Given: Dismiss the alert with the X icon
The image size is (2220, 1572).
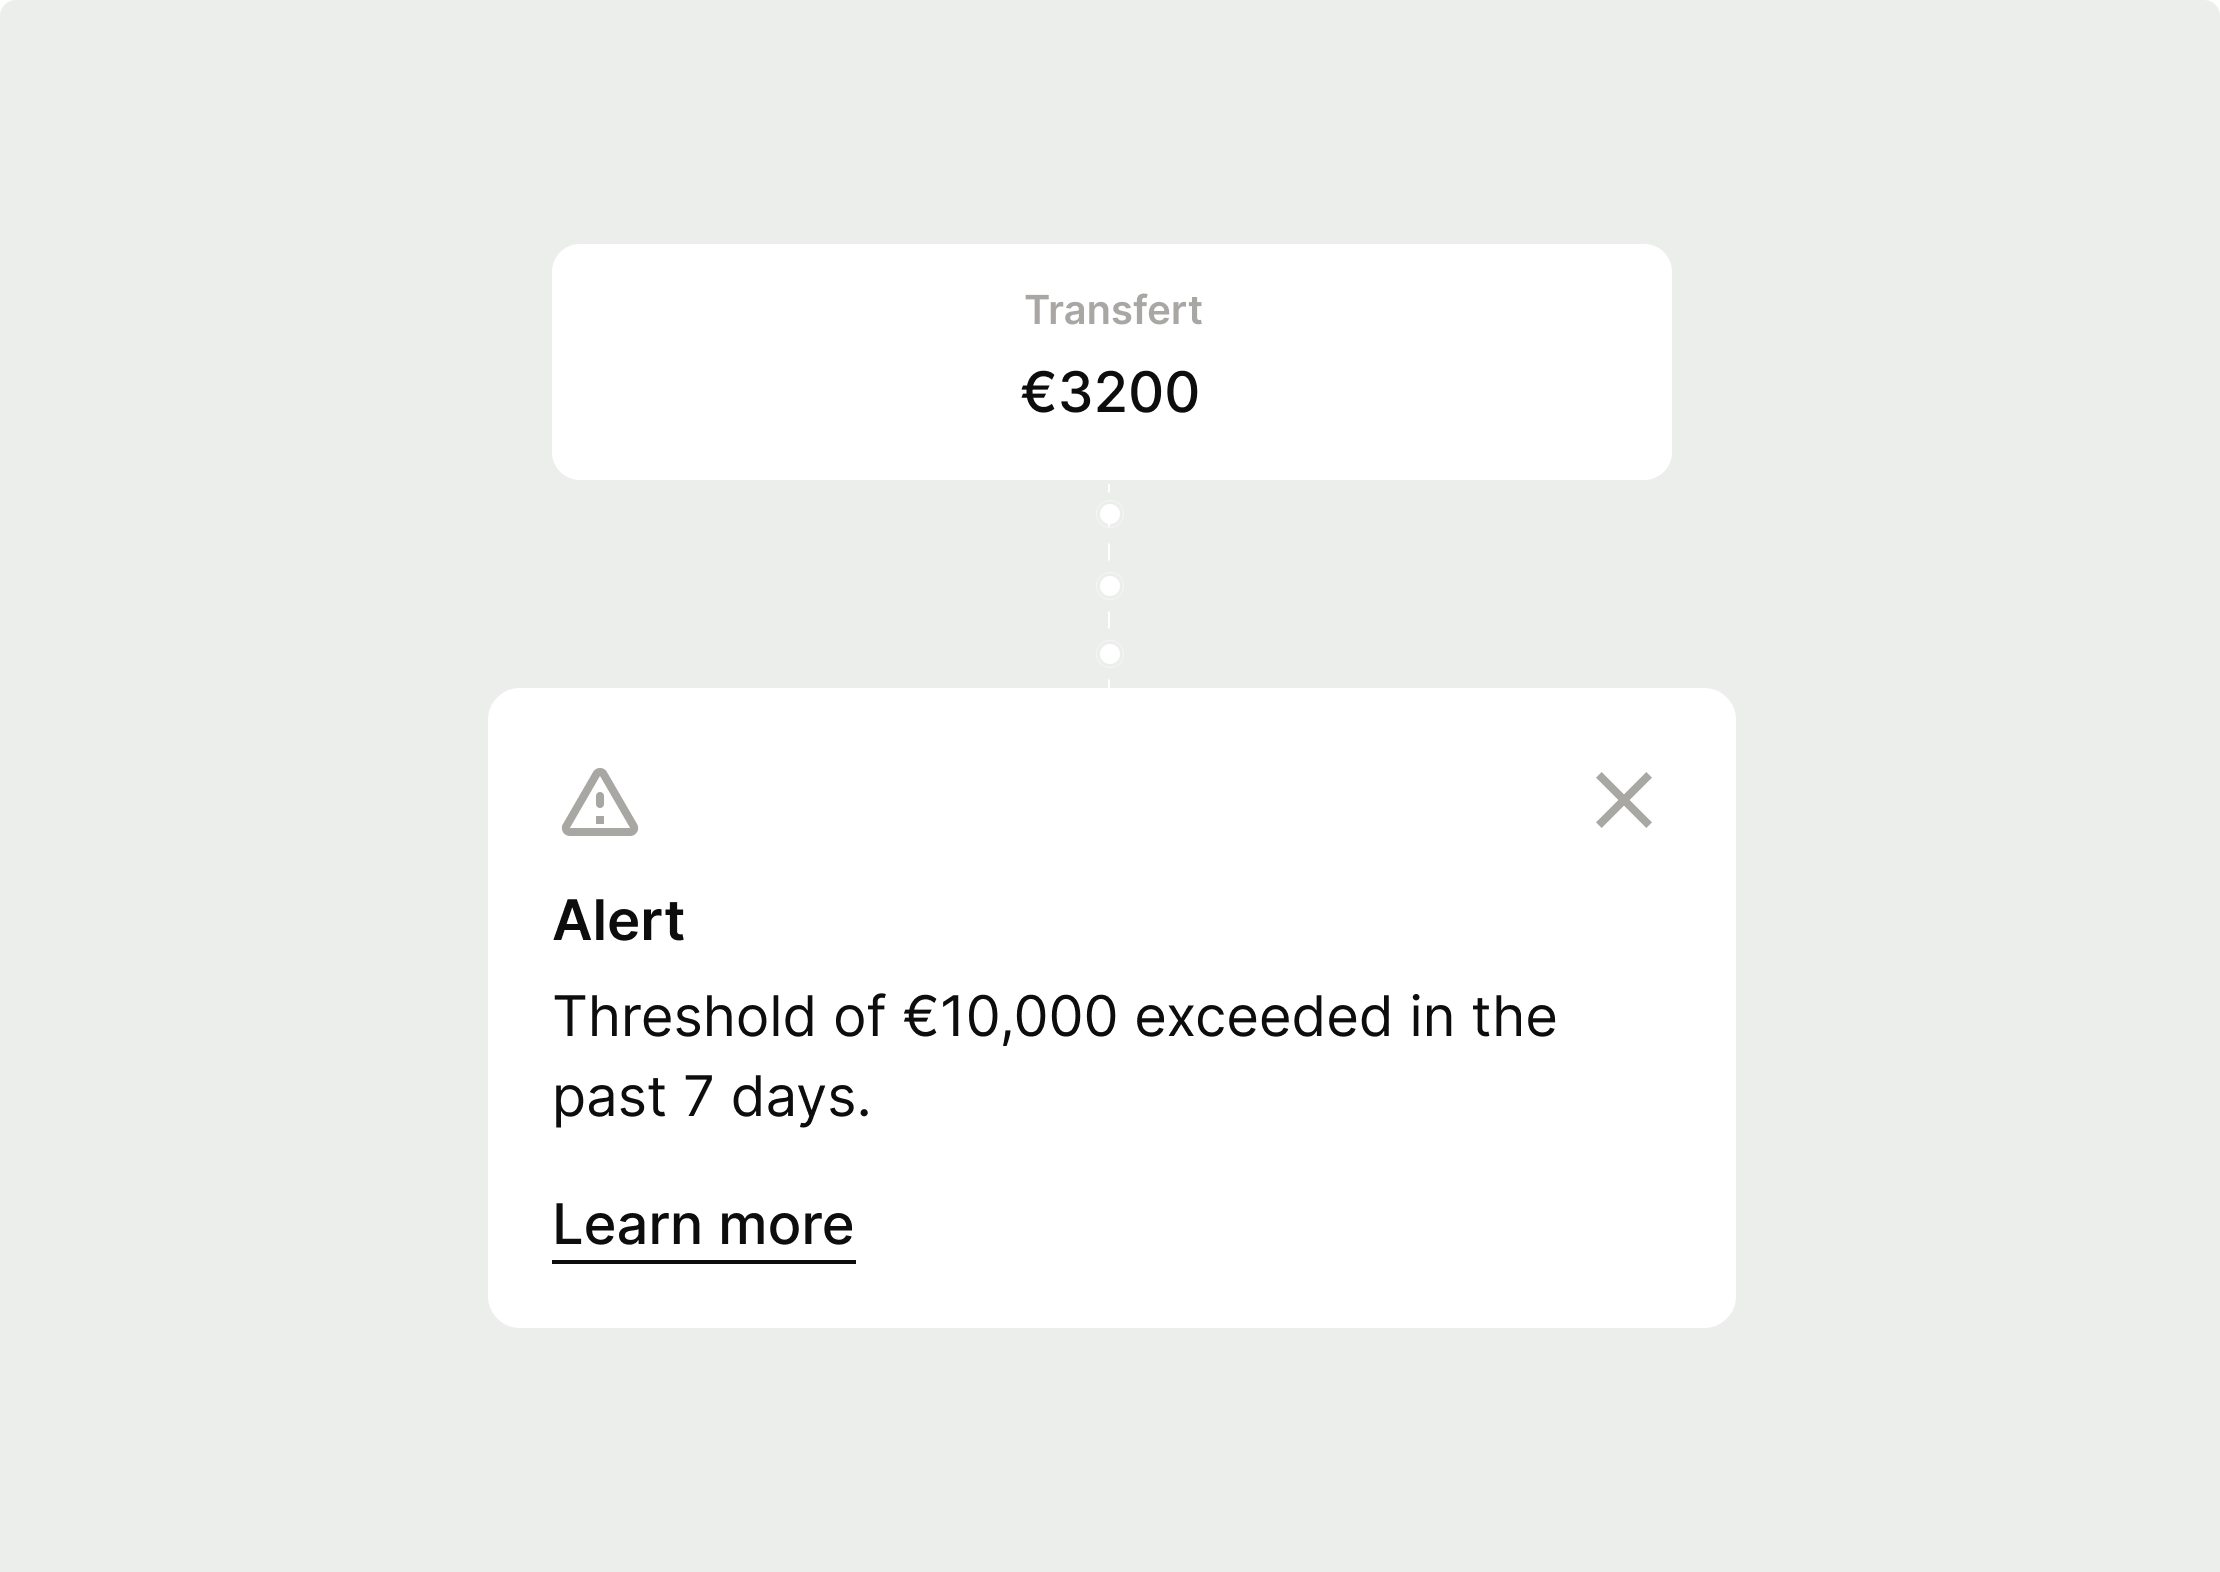Looking at the screenshot, I should tap(1624, 800).
